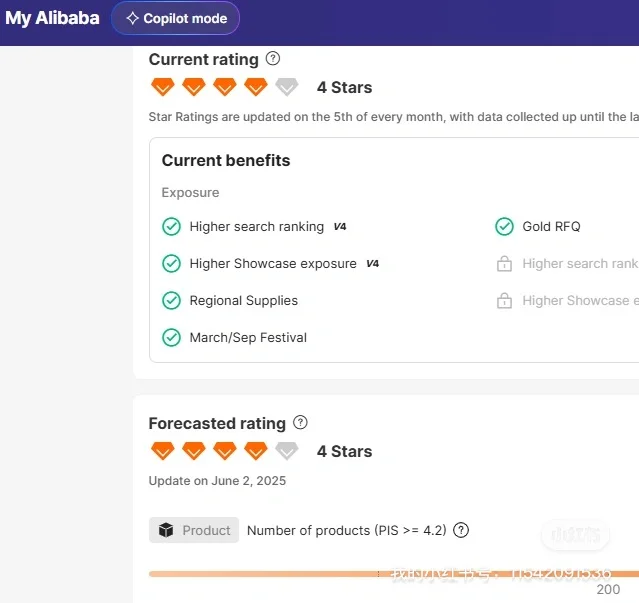Click the Current rating help icon
The height and width of the screenshot is (603, 639).
pos(273,59)
